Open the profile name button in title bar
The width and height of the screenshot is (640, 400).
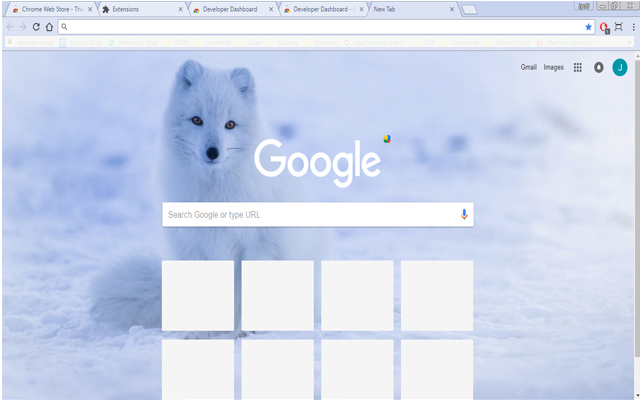[584, 6]
